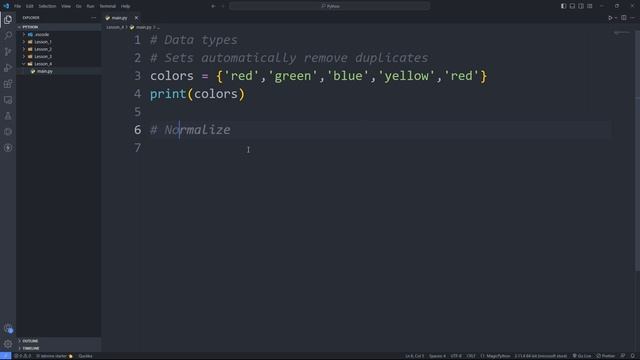Image resolution: width=640 pixels, height=360 pixels.
Task: Open the Source Control view
Action: tap(8, 51)
